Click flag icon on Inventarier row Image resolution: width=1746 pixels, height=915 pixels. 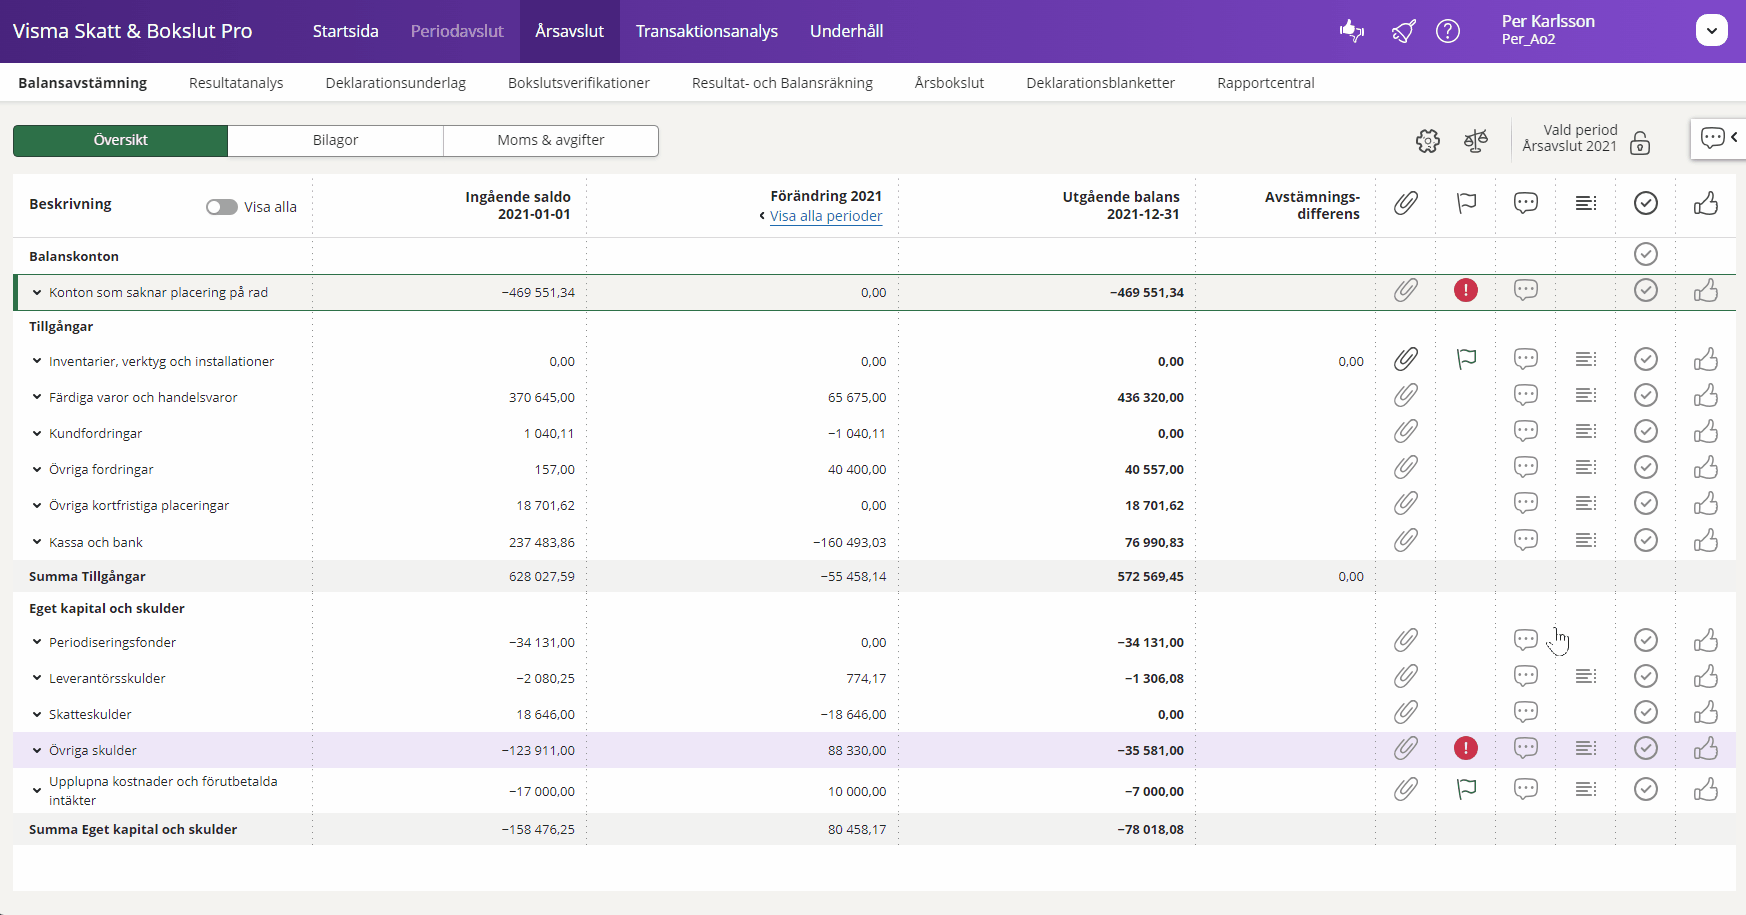[1466, 359]
